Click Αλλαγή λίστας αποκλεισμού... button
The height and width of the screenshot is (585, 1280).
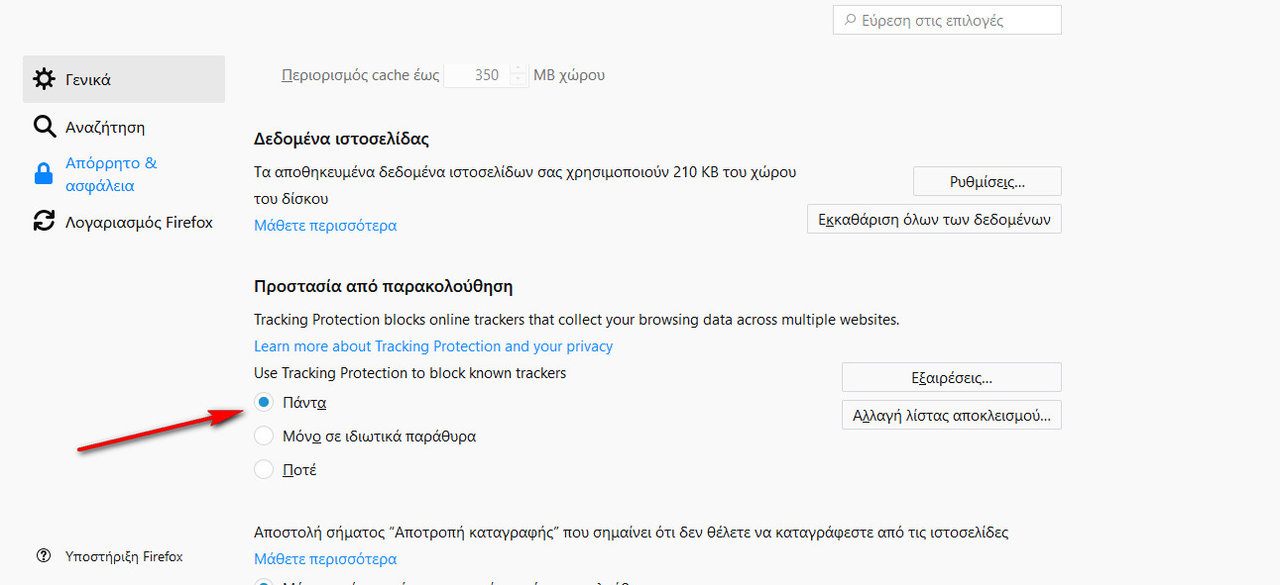coord(951,414)
